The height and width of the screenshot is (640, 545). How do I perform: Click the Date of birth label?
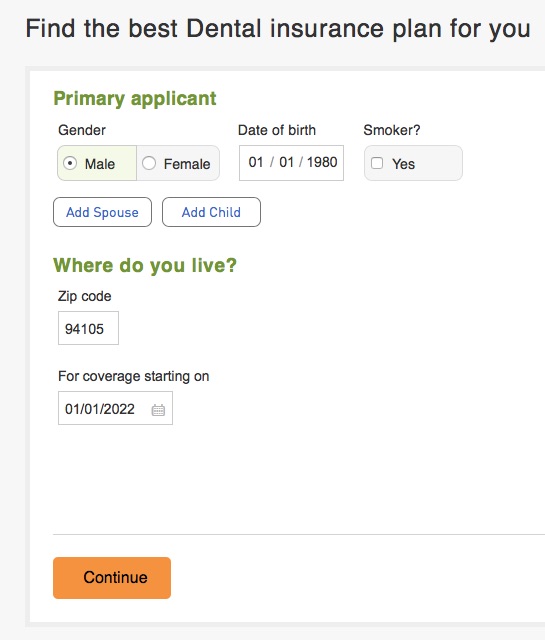[x=277, y=130]
